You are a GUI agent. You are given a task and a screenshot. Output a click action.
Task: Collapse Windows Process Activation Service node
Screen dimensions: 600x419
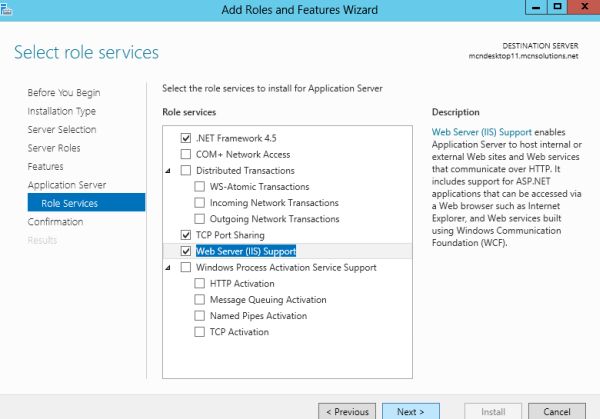click(168, 268)
